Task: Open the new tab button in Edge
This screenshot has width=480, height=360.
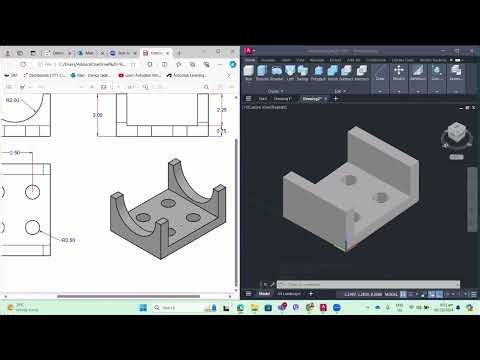Action: coord(179,53)
